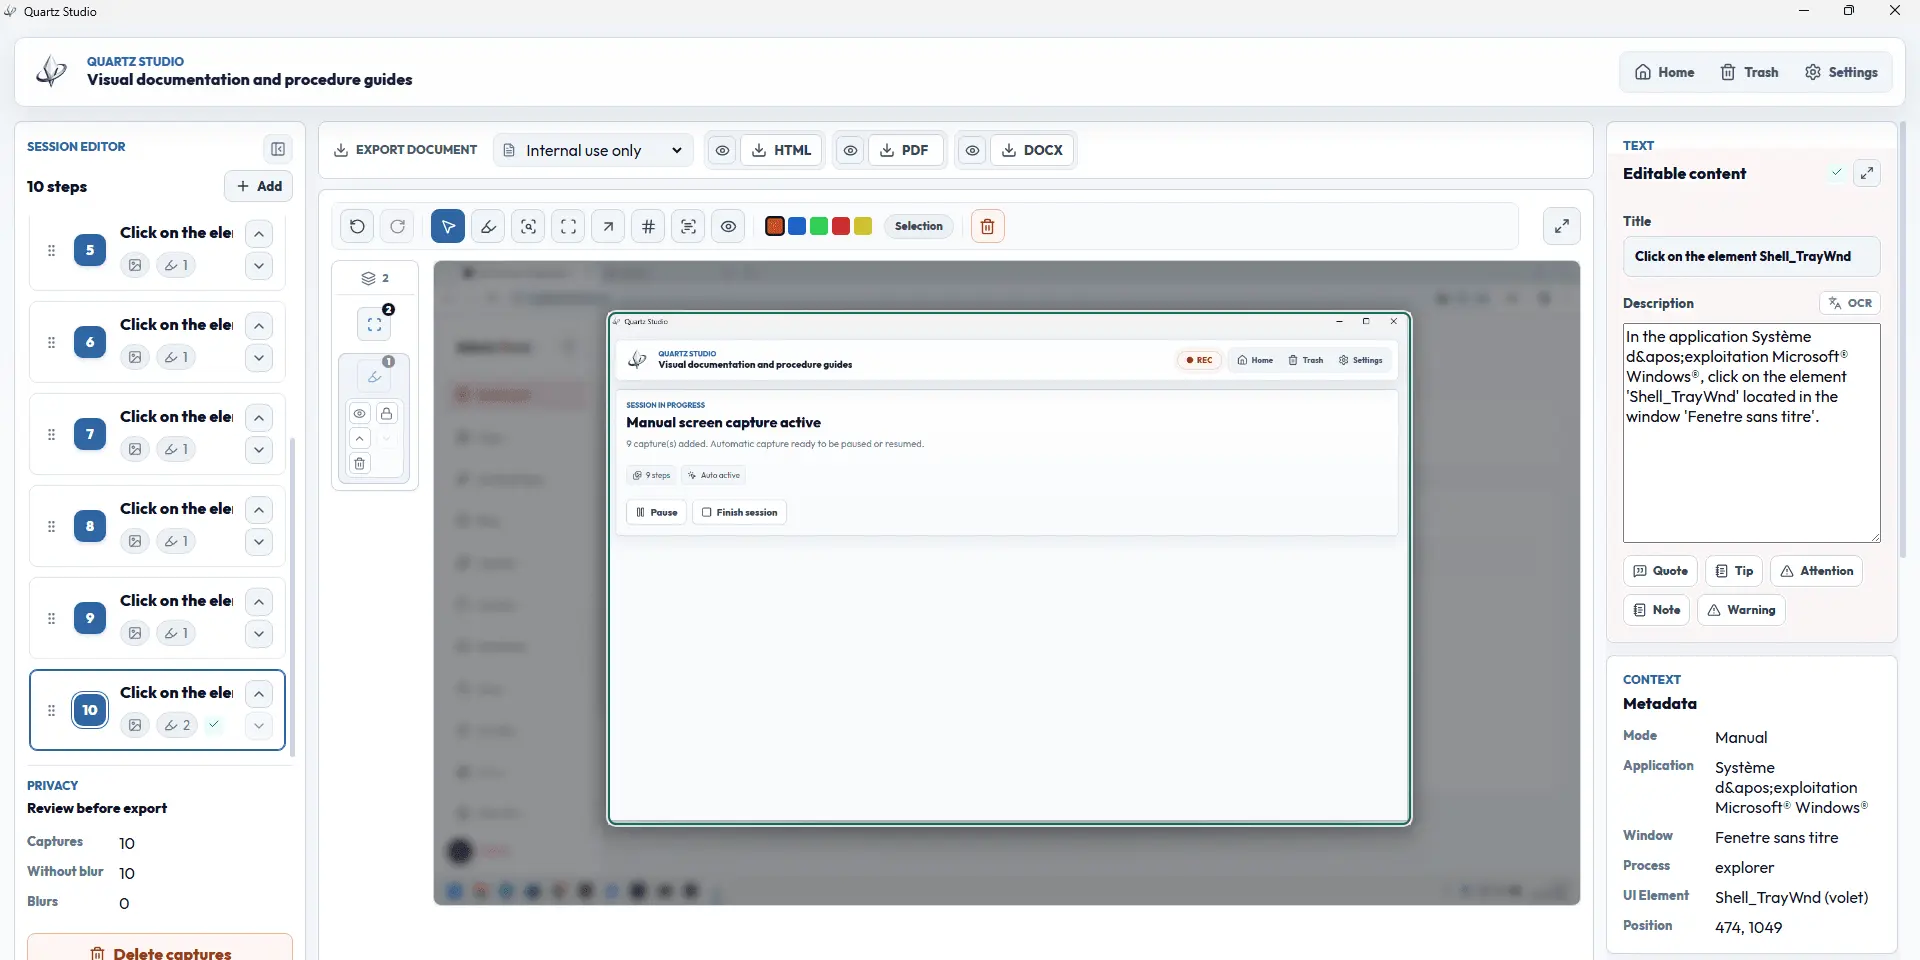The image size is (1920, 960).
Task: Select the arrow annotation tool
Action: (608, 226)
